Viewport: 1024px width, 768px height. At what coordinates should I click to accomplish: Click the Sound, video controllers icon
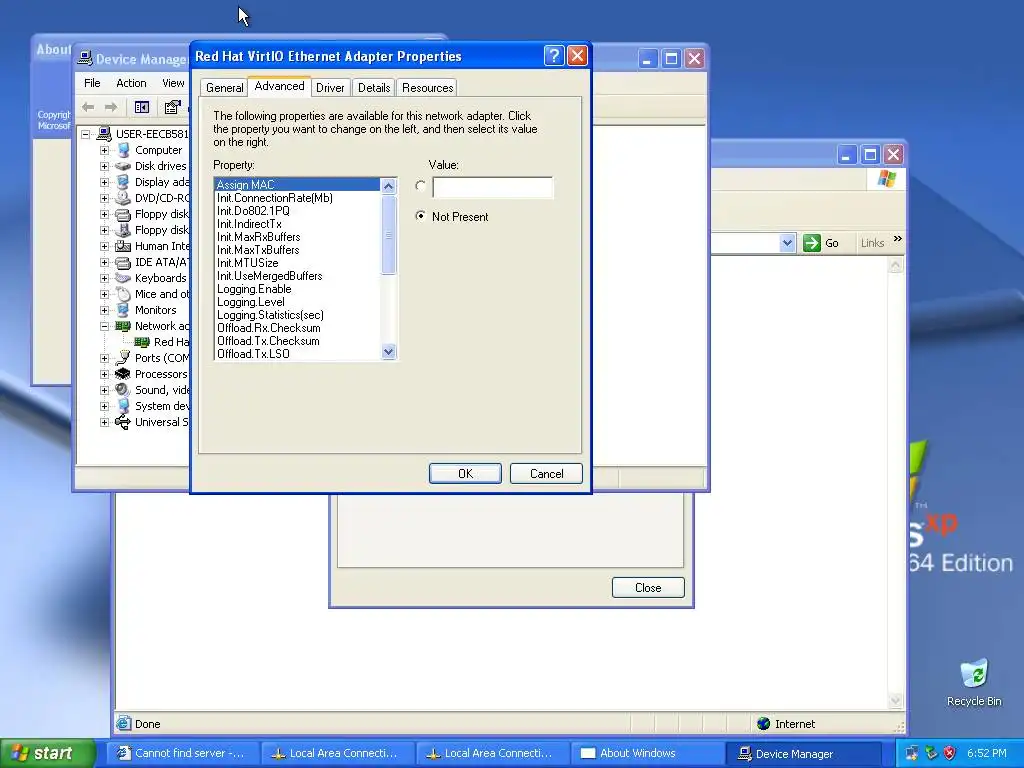click(x=123, y=390)
